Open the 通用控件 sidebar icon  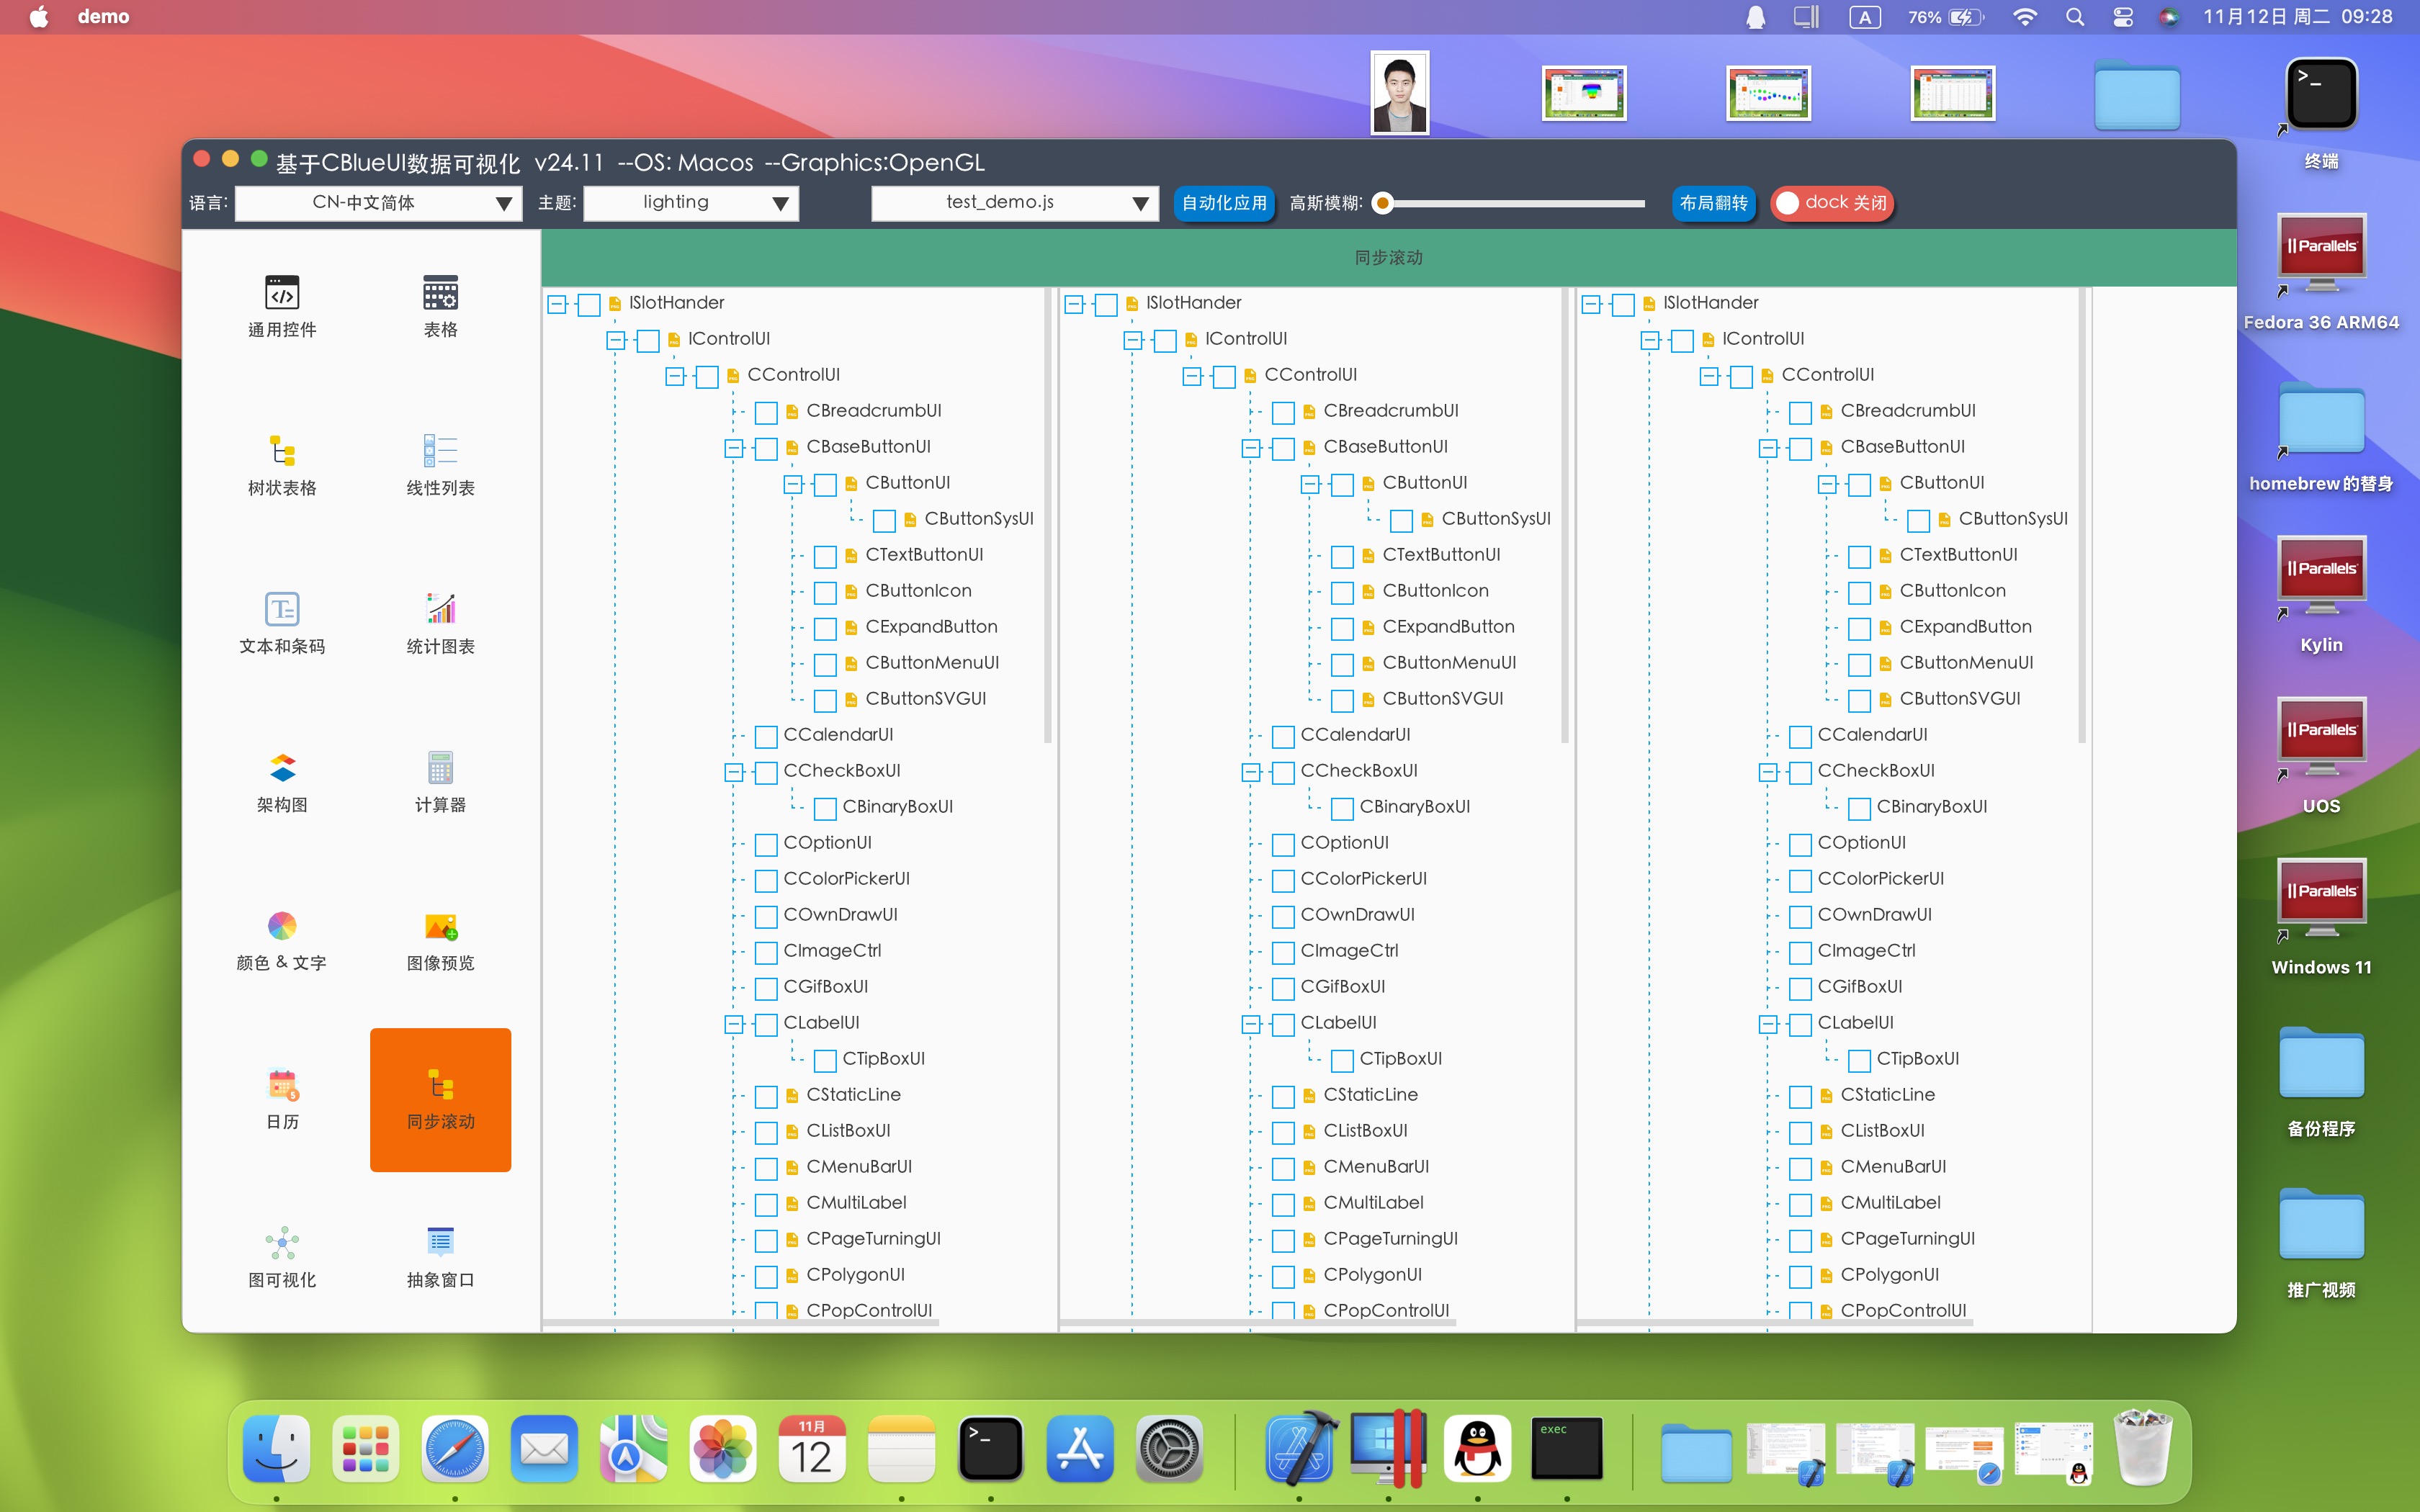click(x=282, y=294)
